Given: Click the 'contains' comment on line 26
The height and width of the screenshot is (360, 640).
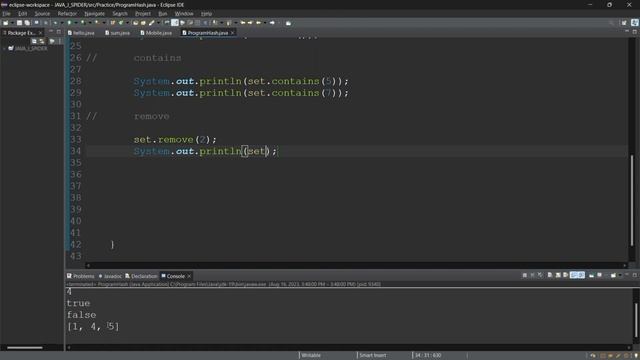Looking at the screenshot, I should pos(157,58).
